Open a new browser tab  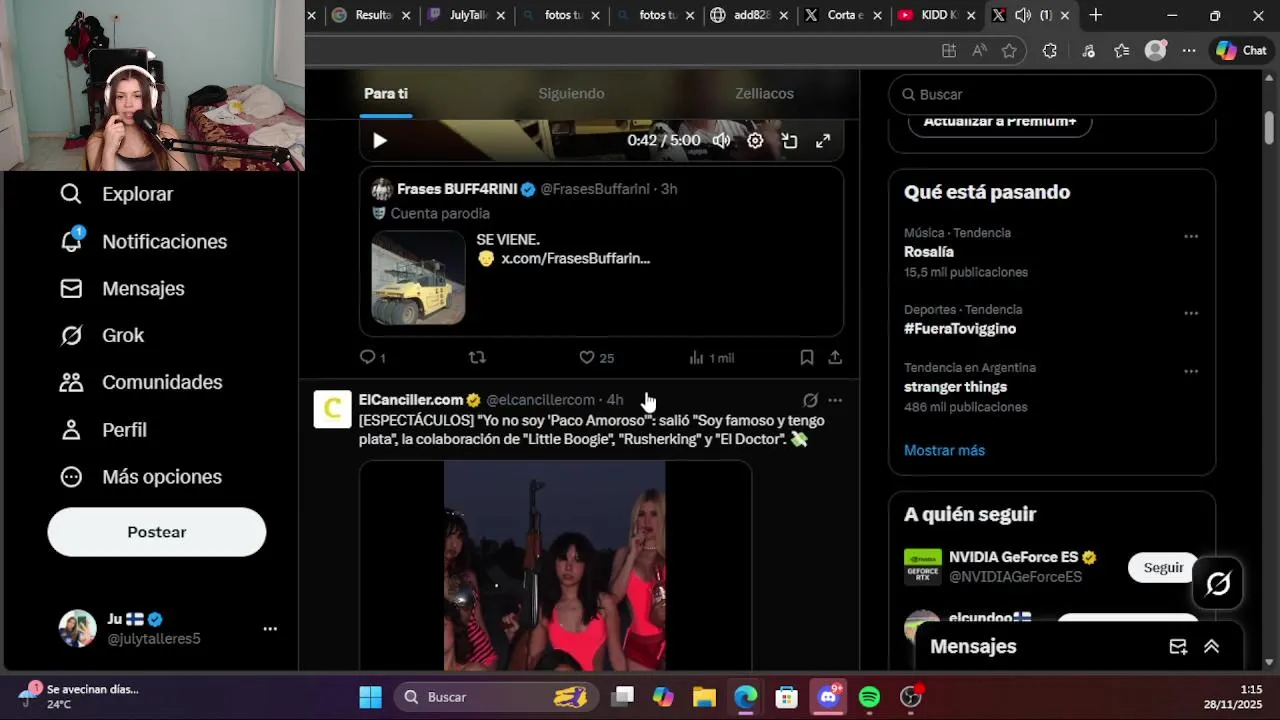point(1096,15)
